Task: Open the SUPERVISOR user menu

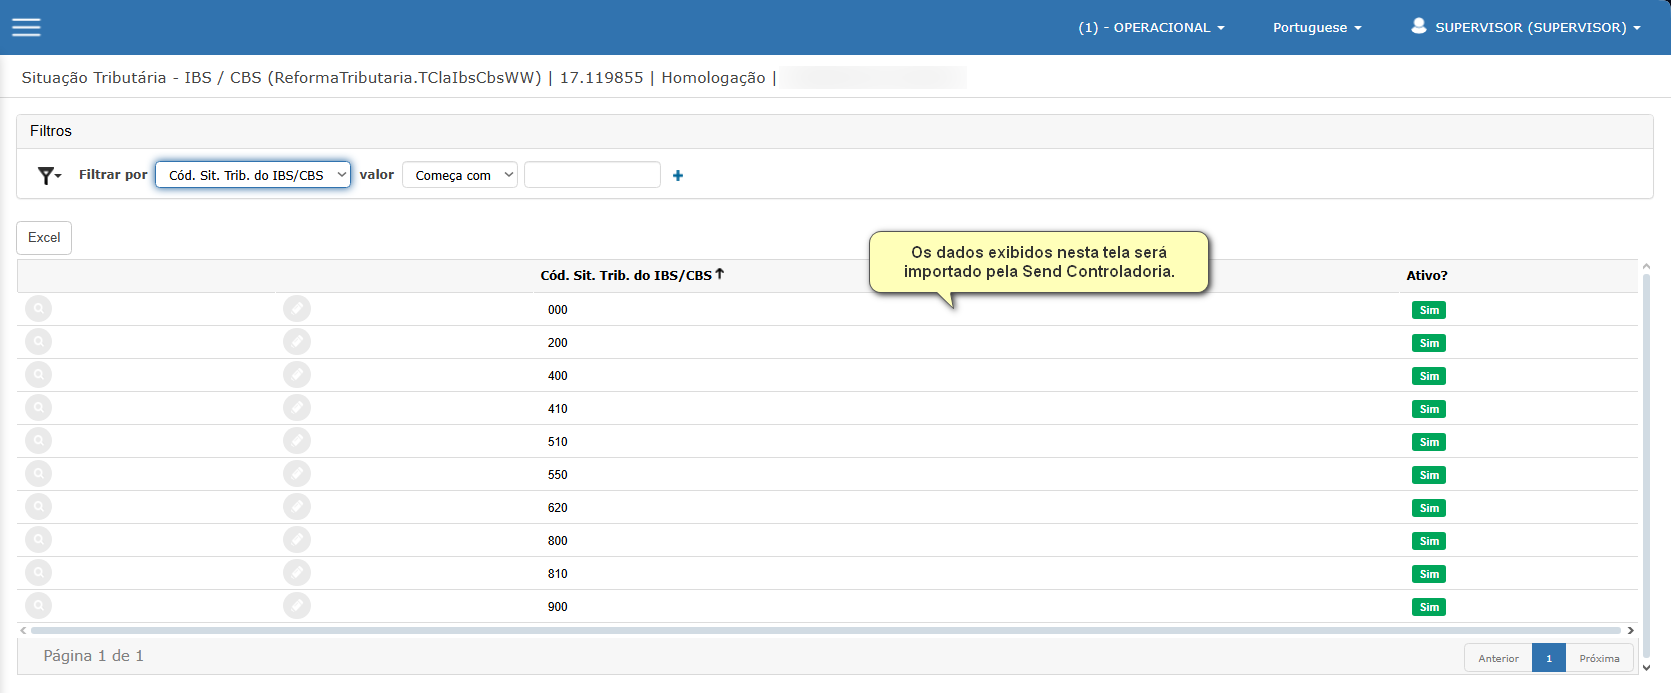Action: pyautogui.click(x=1525, y=28)
